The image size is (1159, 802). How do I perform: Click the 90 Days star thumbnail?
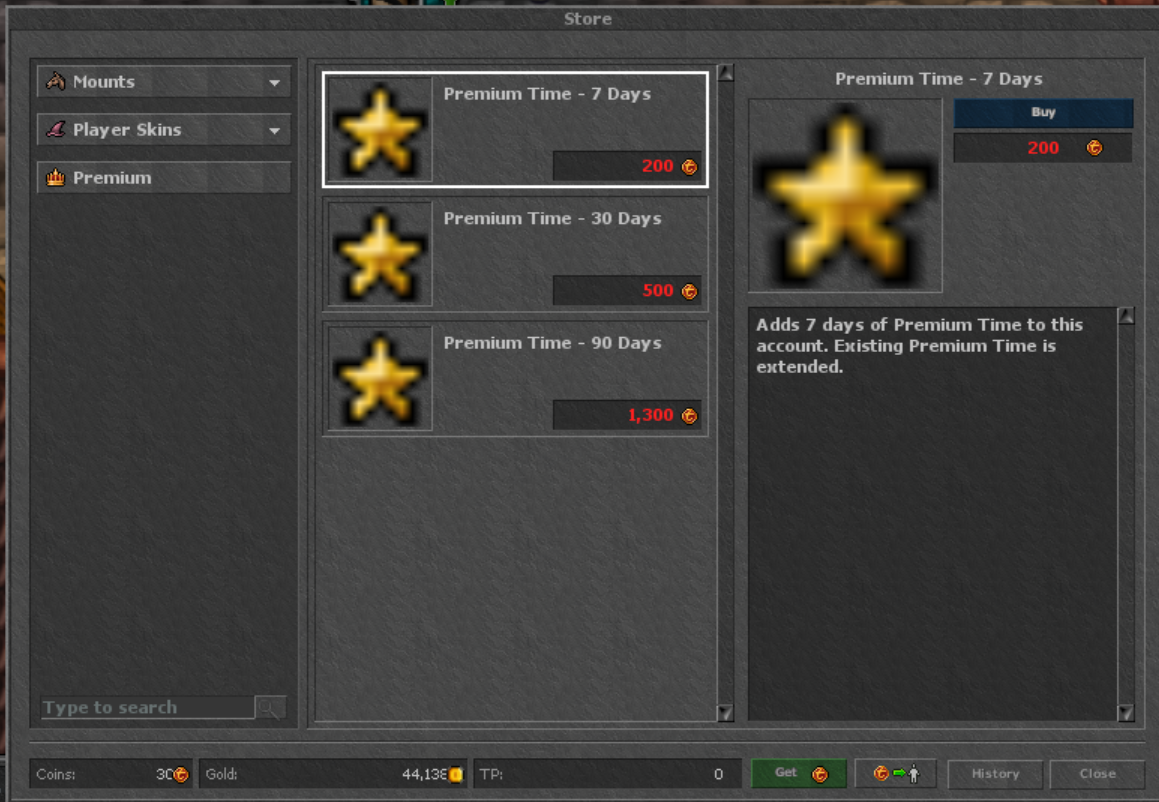click(x=379, y=378)
